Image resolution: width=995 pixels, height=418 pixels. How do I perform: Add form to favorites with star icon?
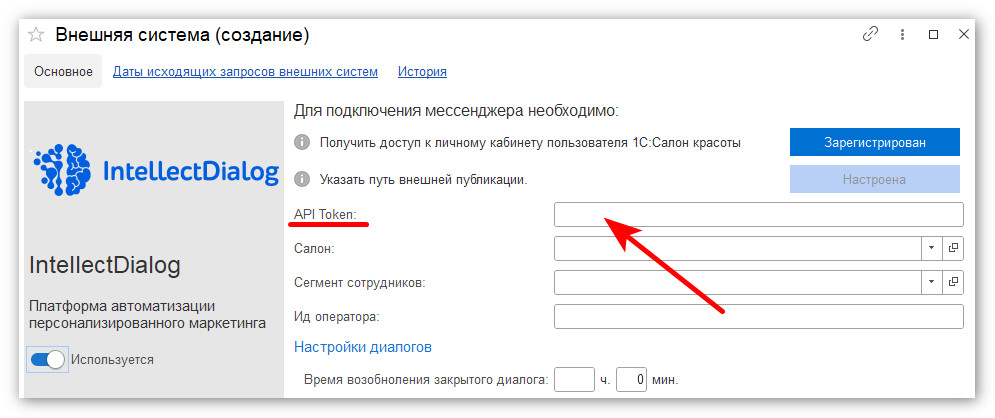tap(36, 35)
